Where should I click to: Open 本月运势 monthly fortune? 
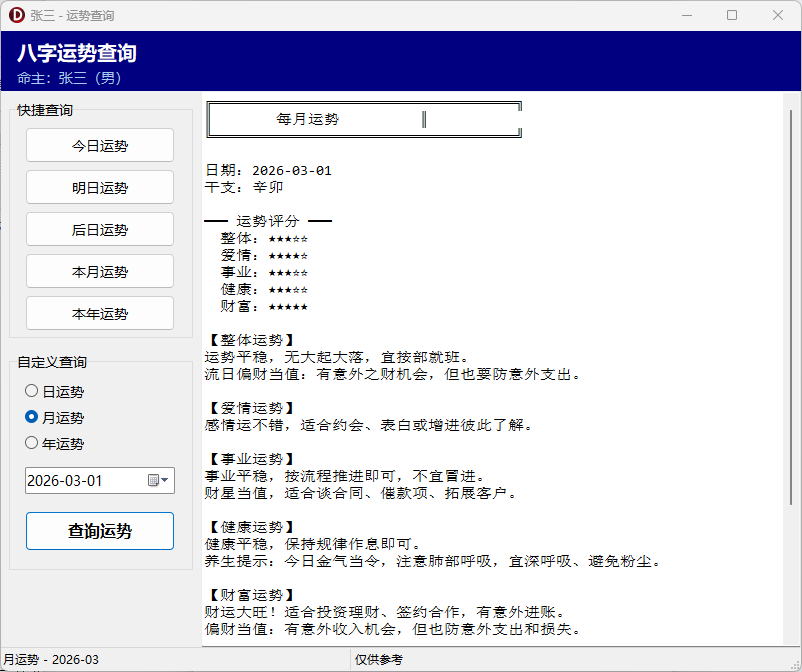[99, 271]
